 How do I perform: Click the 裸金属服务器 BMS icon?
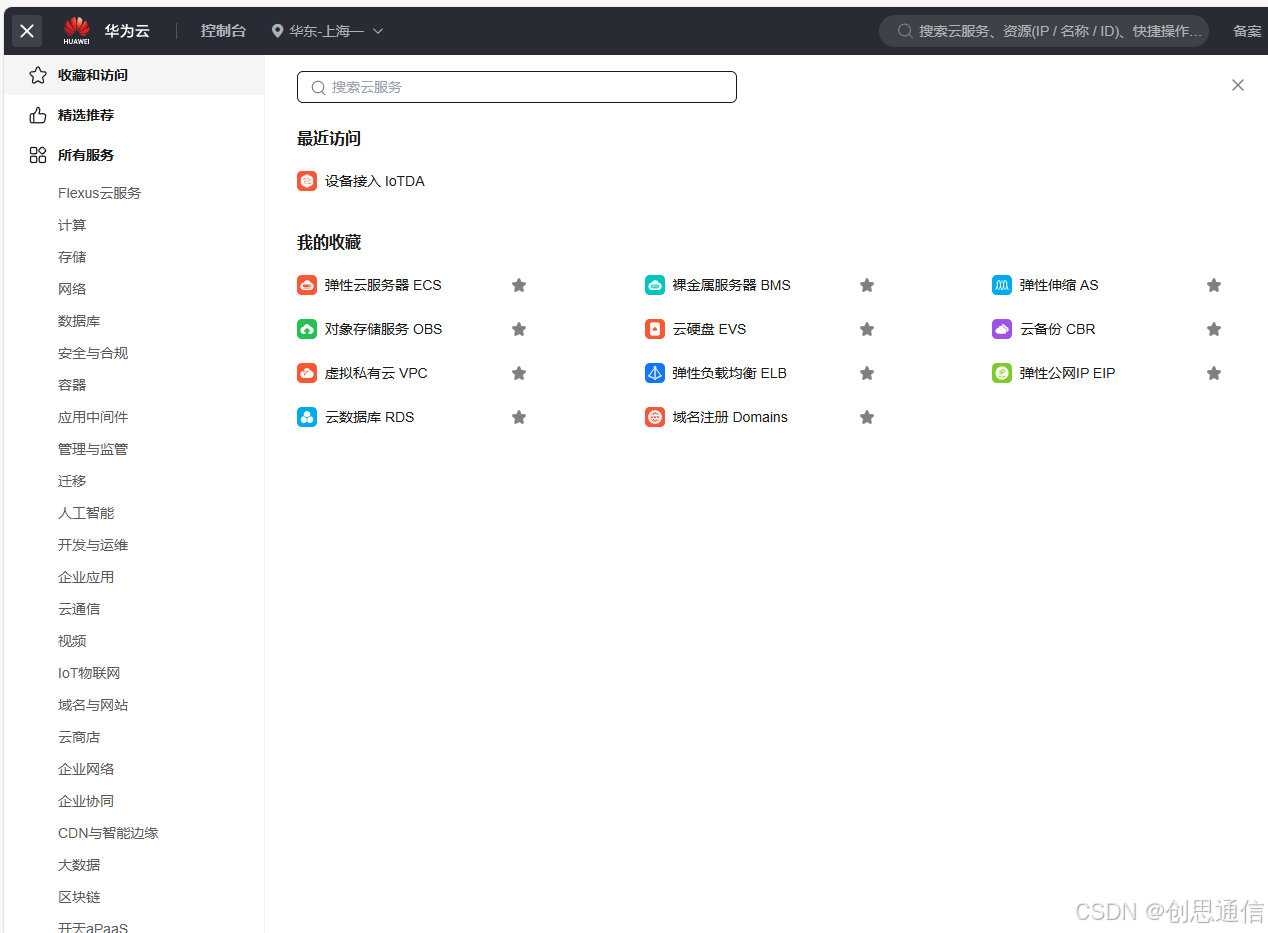click(x=655, y=285)
